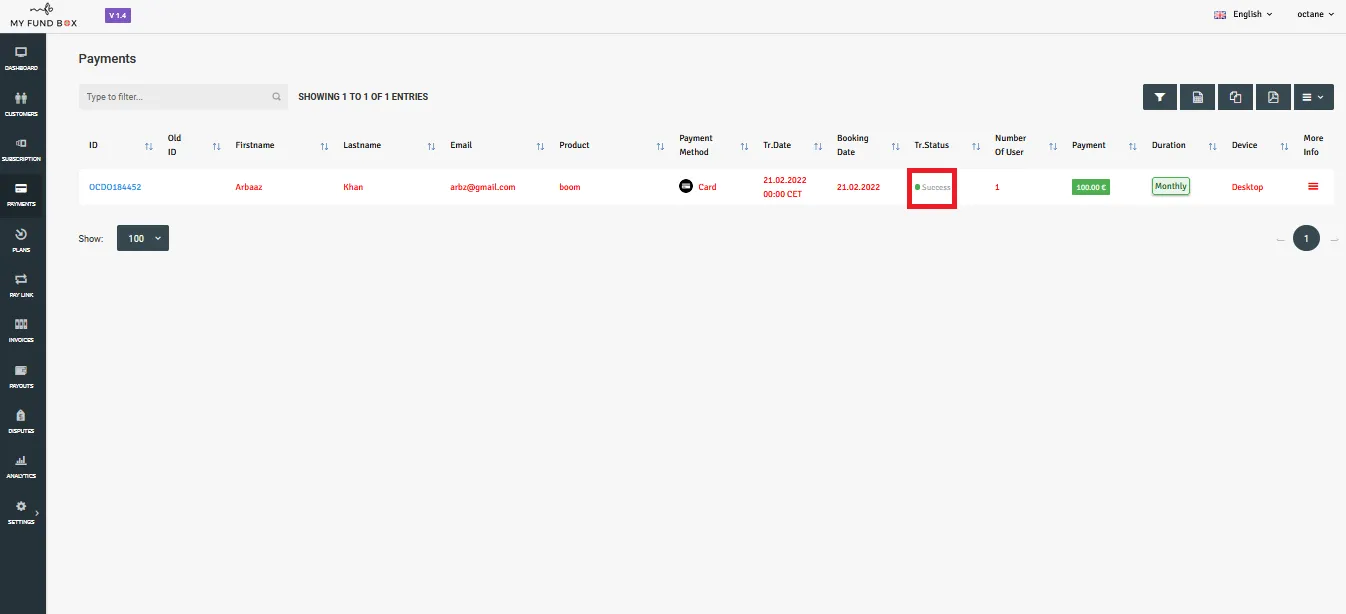Sort by Payment column arrows
Image resolution: width=1346 pixels, height=614 pixels.
pyautogui.click(x=1133, y=146)
